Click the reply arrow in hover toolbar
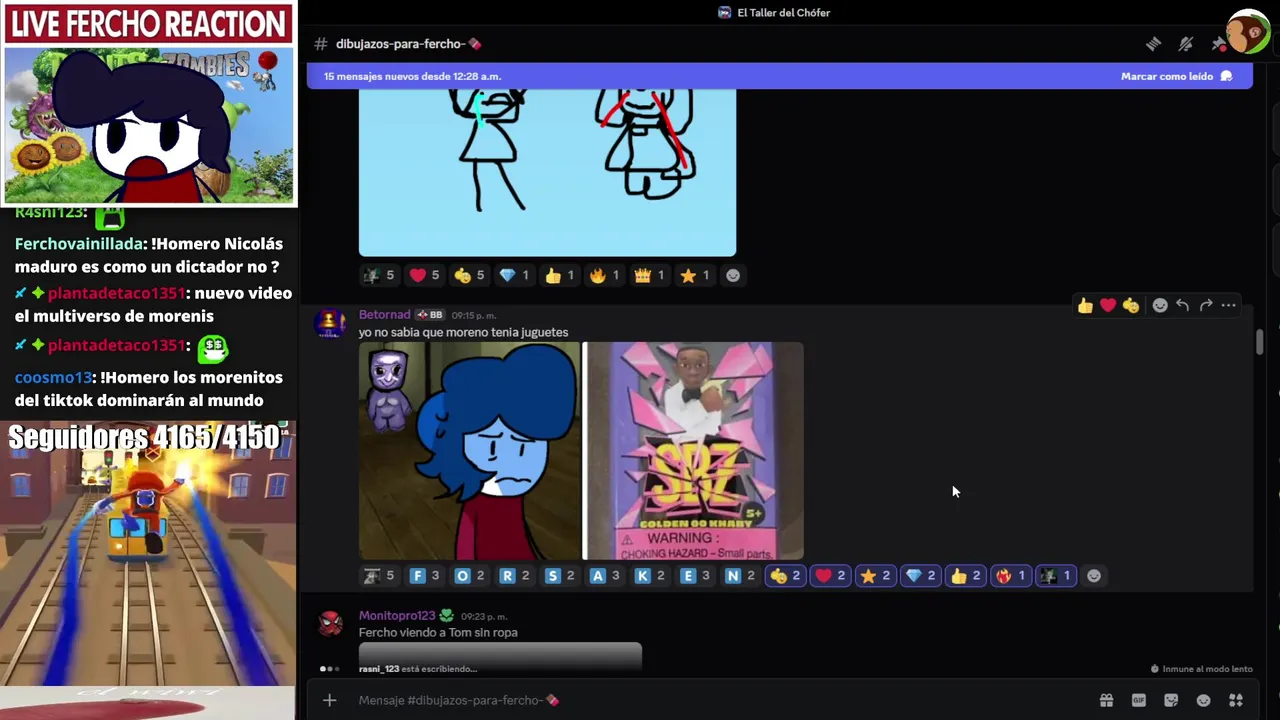Screen dimensions: 1280x720 tap(1183, 305)
